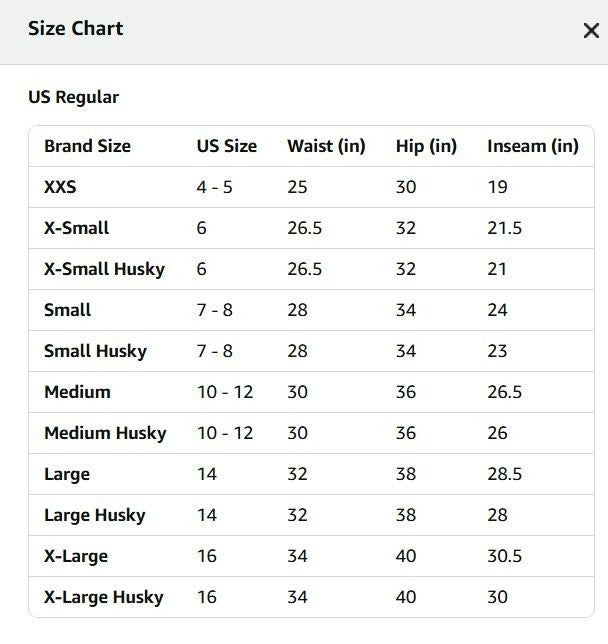Image resolution: width=608 pixels, height=644 pixels.
Task: Close the Size Chart dialog
Action: pyautogui.click(x=591, y=30)
